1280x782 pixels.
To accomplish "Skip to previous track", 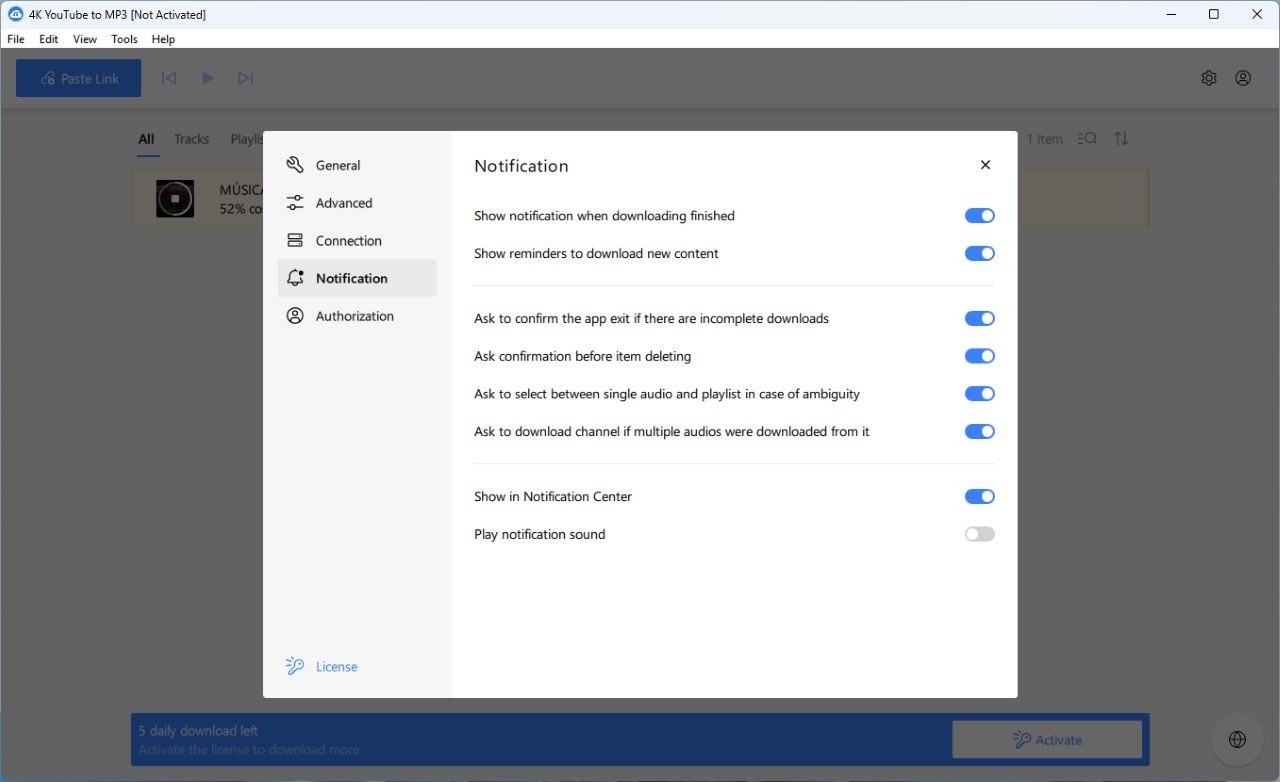I will pyautogui.click(x=169, y=78).
